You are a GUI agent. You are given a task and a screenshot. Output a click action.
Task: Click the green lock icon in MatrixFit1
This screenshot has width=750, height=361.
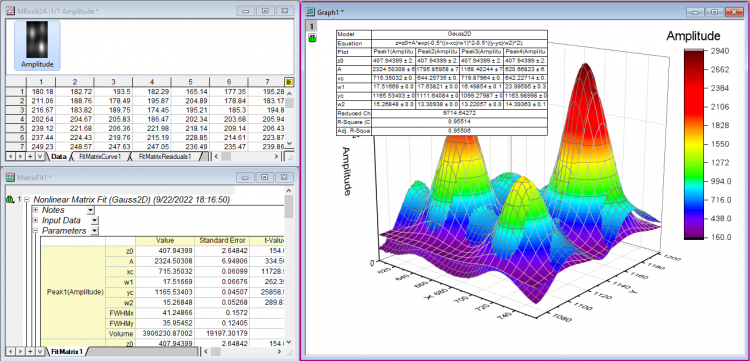tap(9, 200)
